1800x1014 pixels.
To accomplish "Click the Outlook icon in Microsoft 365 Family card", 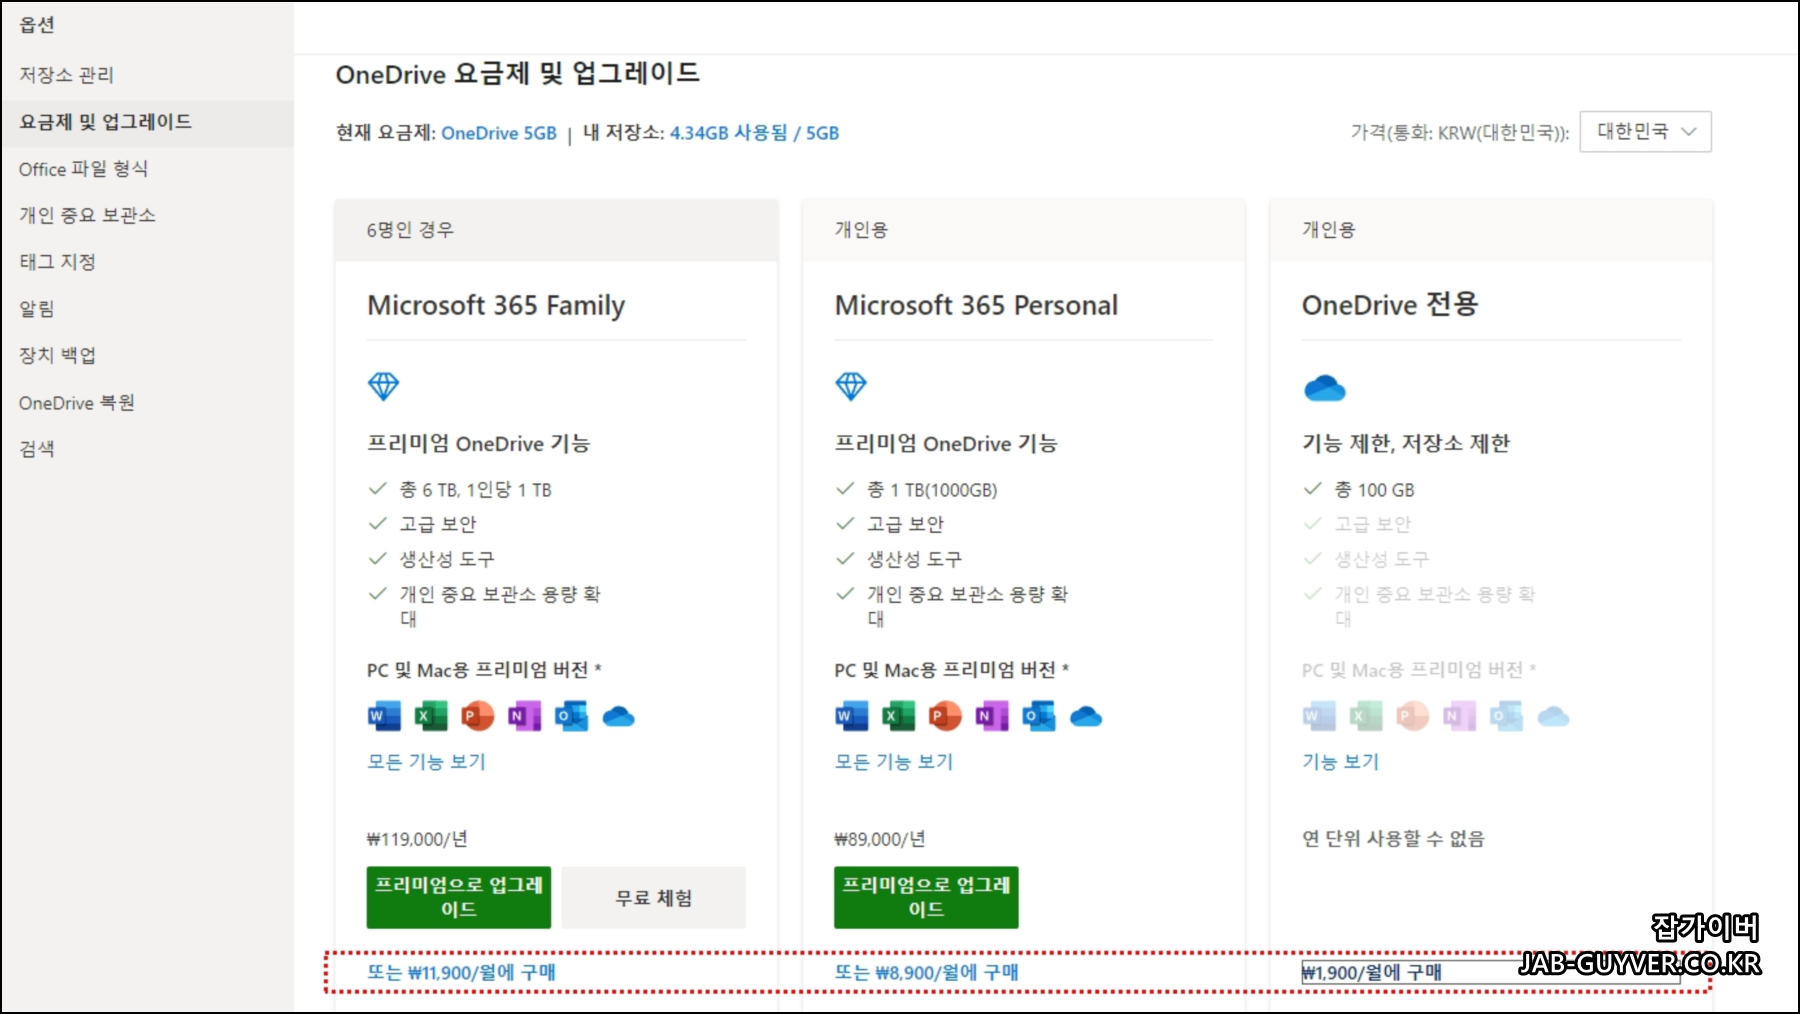I will [572, 716].
